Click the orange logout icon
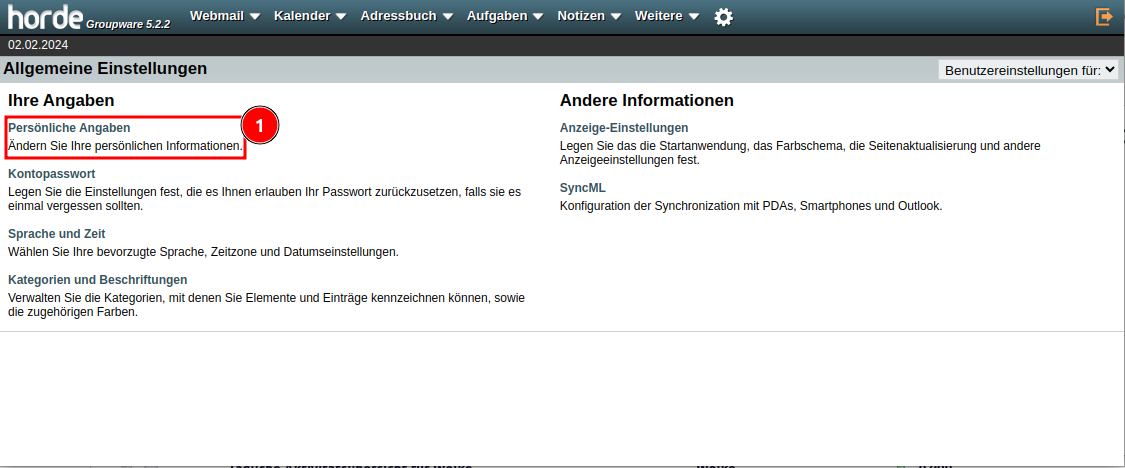Viewport: 1125px width, 468px height. [1104, 17]
